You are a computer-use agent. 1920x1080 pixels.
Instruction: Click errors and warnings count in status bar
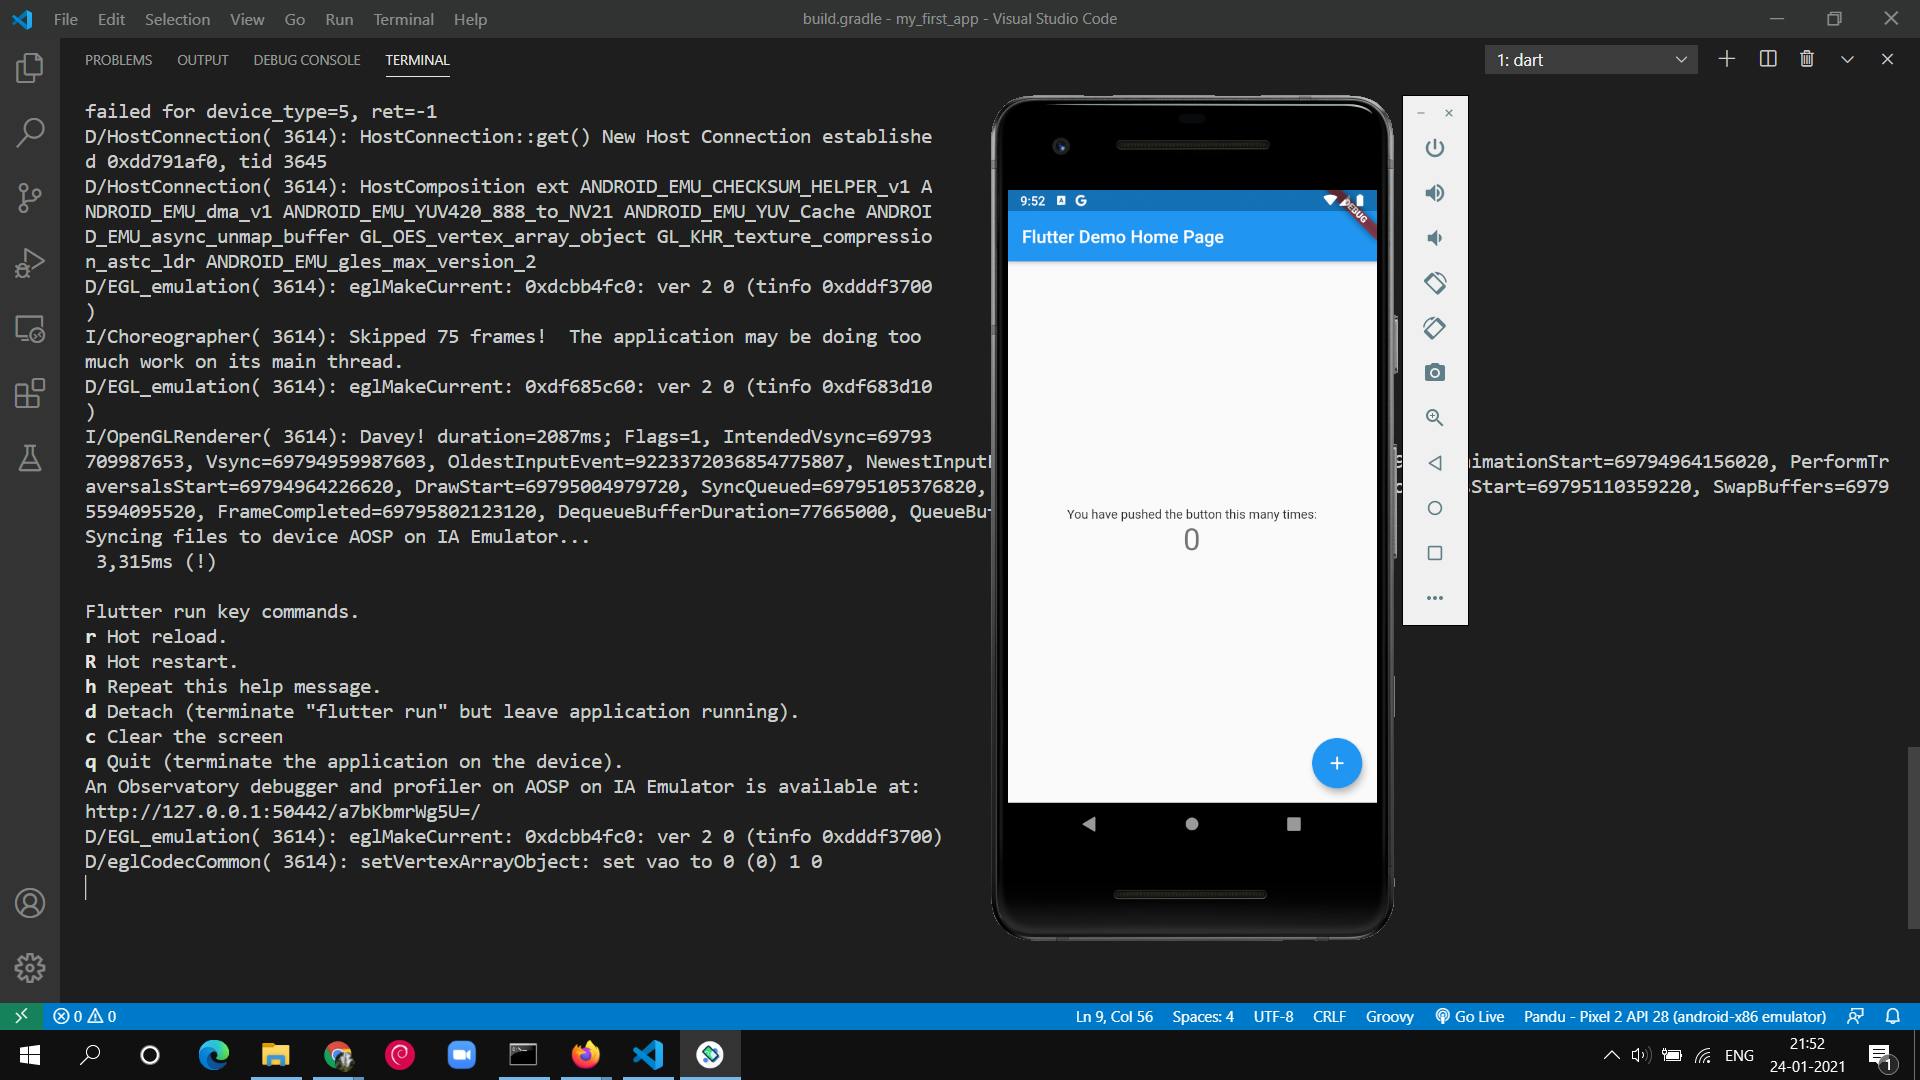coord(85,1016)
